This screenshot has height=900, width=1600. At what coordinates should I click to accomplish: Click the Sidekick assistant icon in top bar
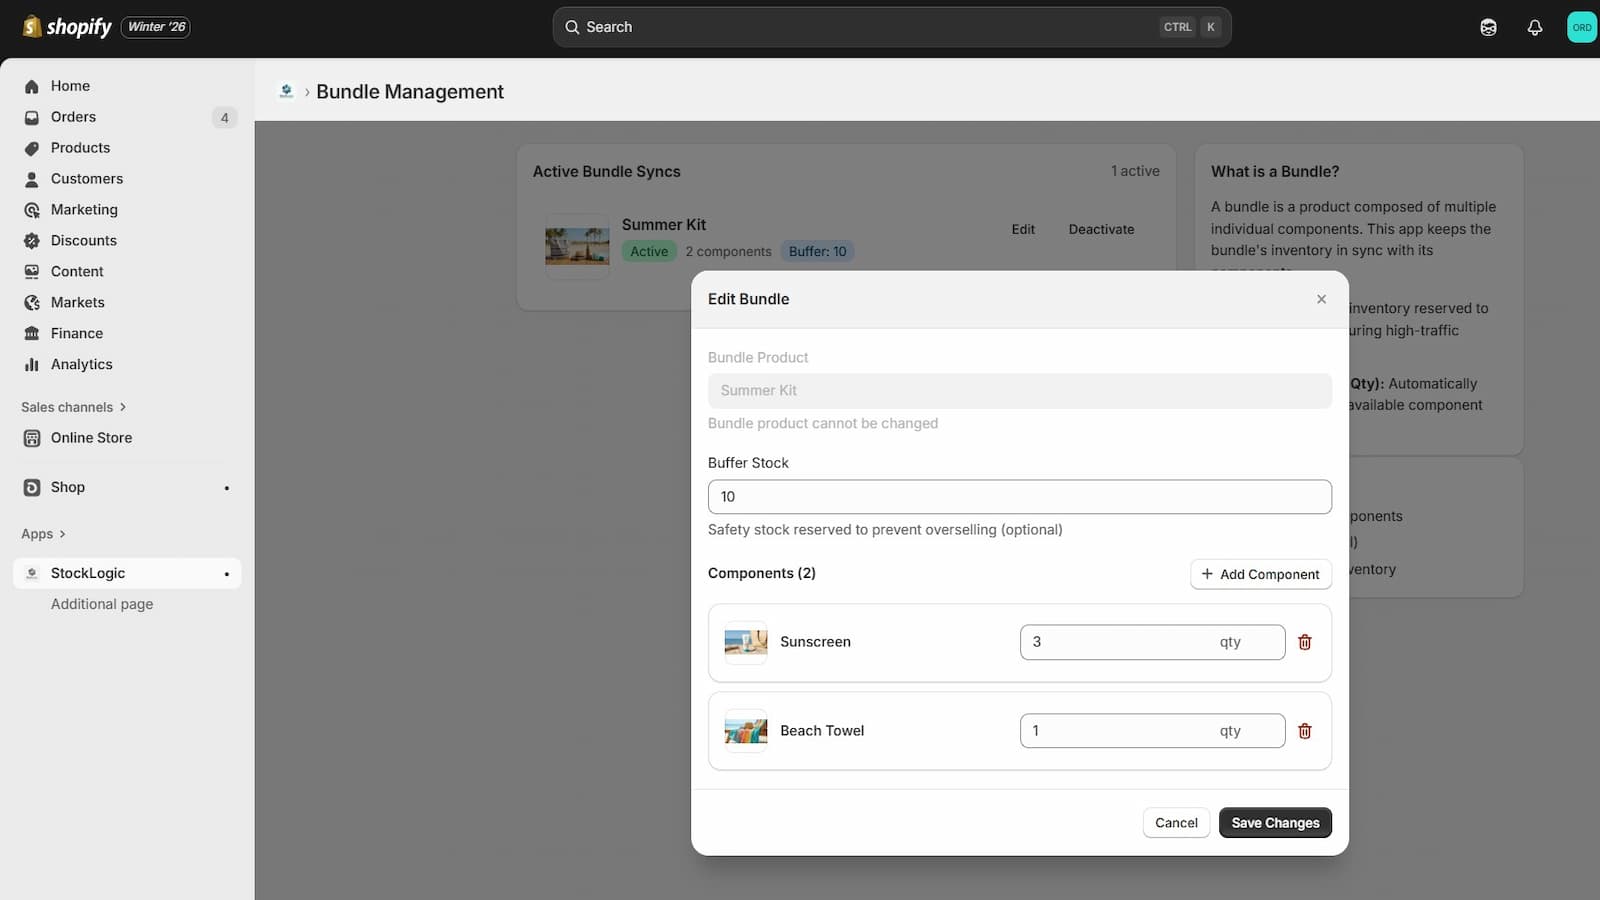click(1488, 28)
